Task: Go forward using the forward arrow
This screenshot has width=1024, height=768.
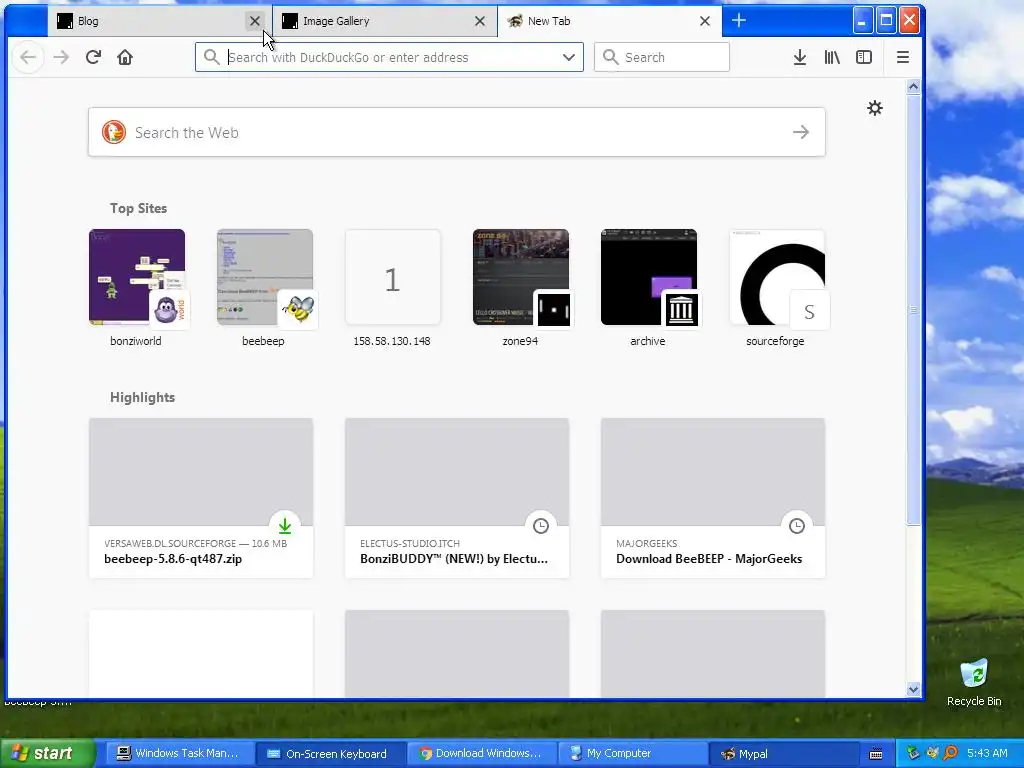Action: [x=61, y=57]
